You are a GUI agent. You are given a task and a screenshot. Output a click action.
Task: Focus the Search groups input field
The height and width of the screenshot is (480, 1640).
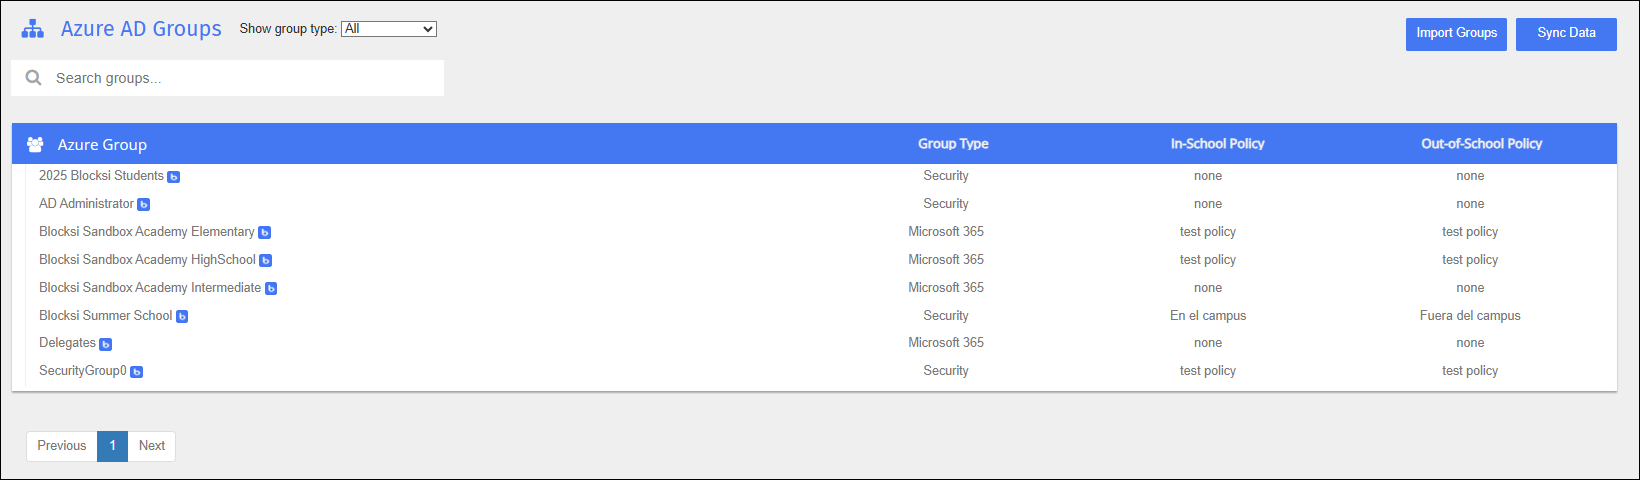tap(227, 78)
